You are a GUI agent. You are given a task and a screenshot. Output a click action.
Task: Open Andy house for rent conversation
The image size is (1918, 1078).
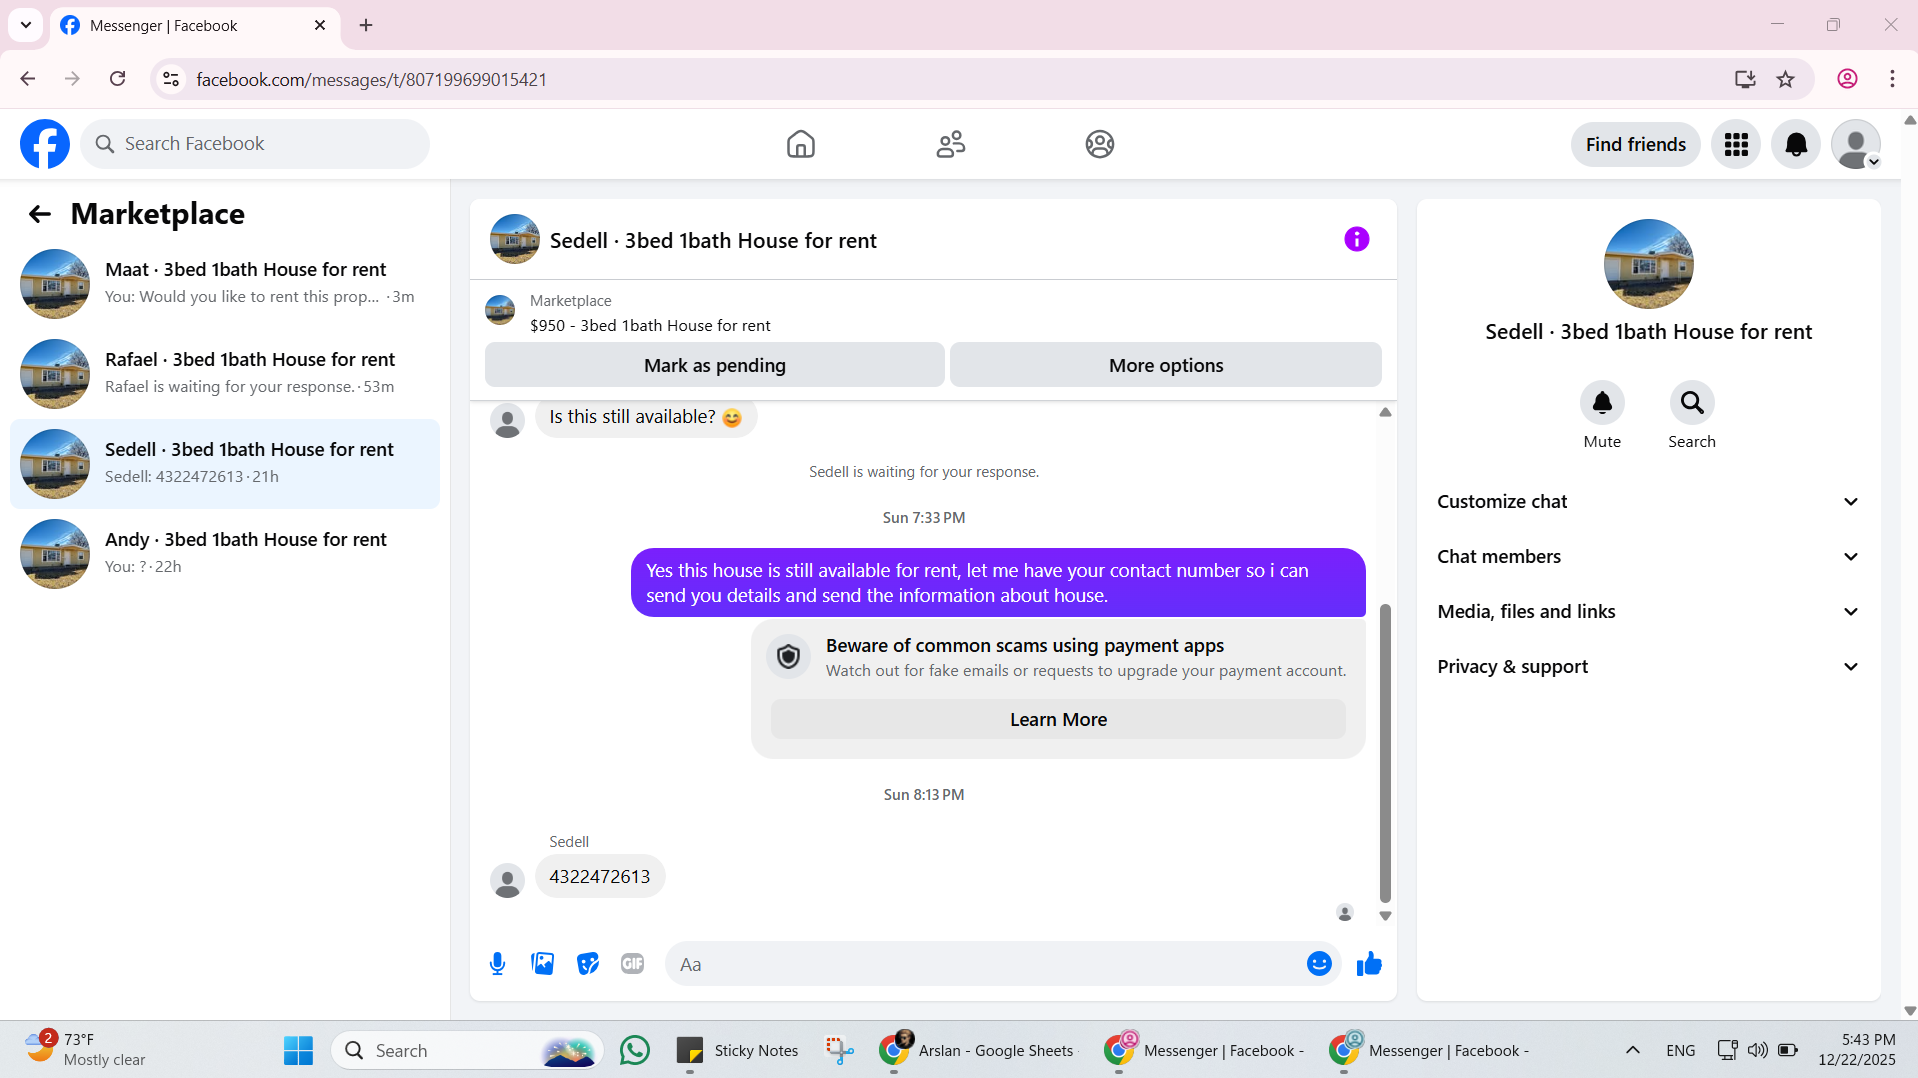pos(225,554)
